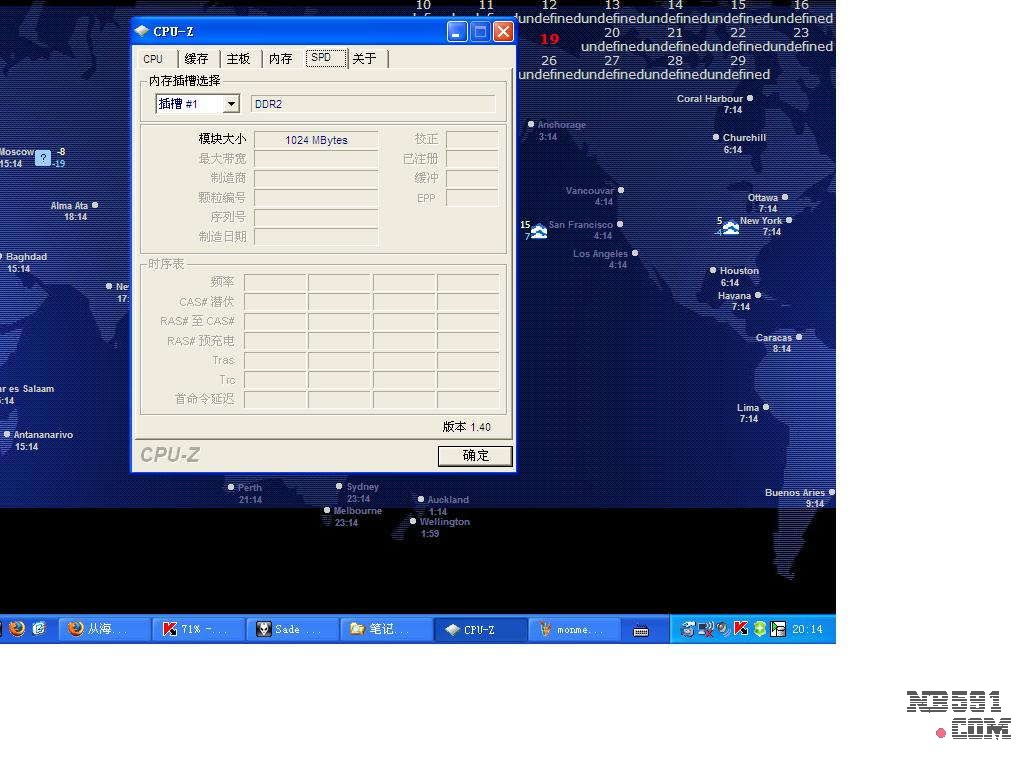
Task: Click the San Francisco weather icon
Action: click(x=539, y=231)
